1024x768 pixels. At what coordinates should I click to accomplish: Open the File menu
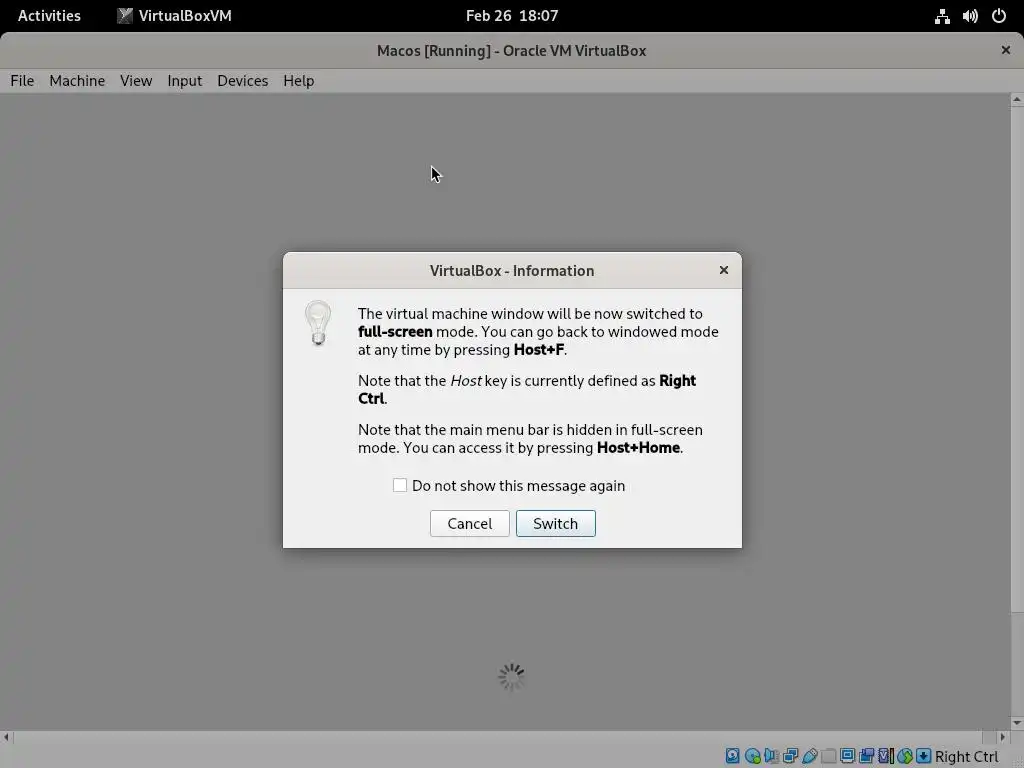click(22, 80)
